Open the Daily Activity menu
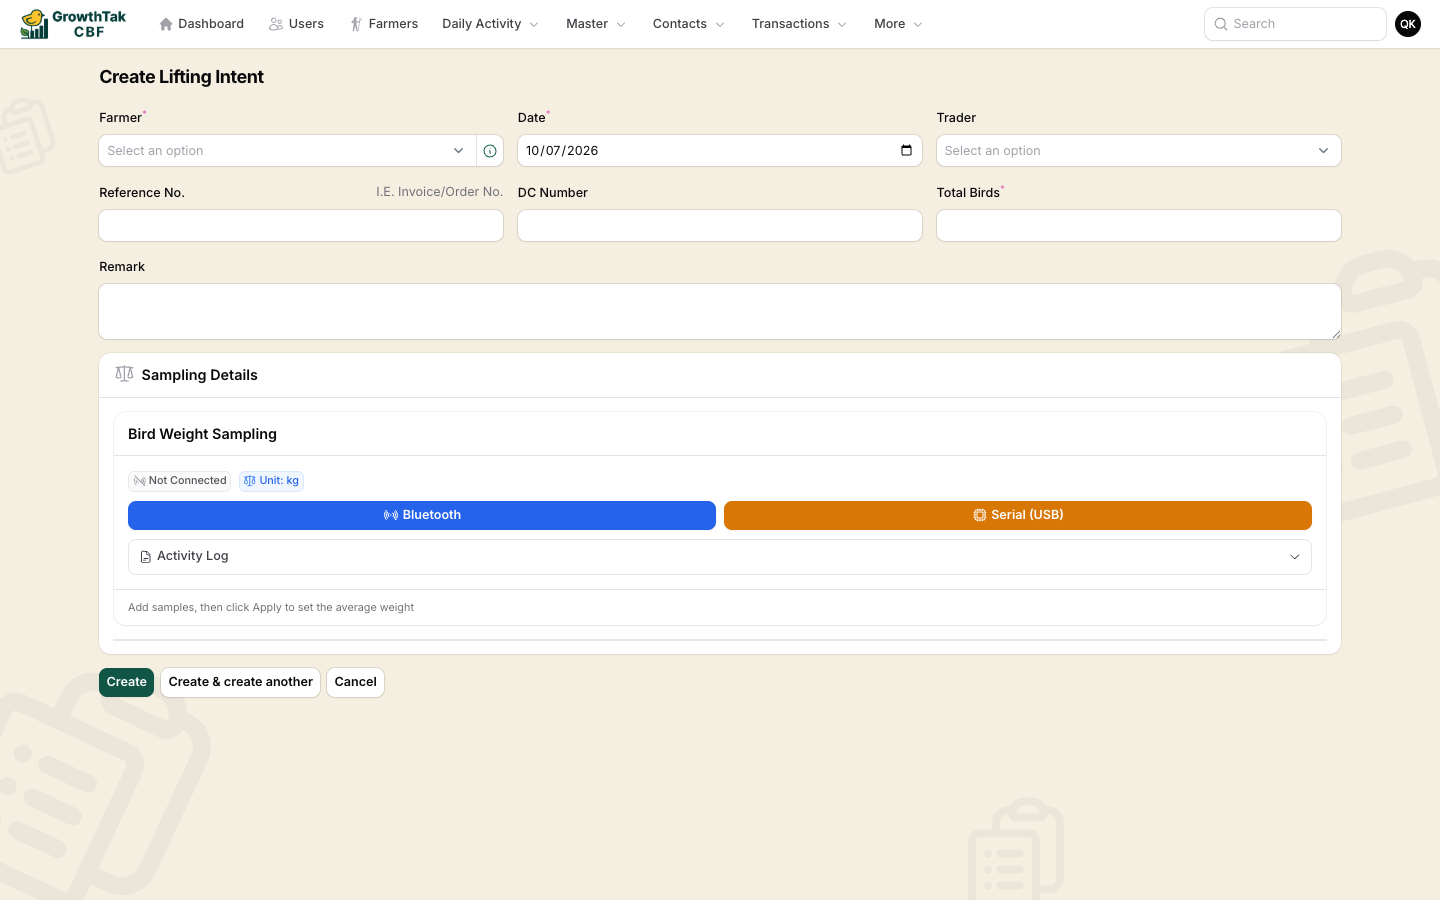 (x=490, y=24)
